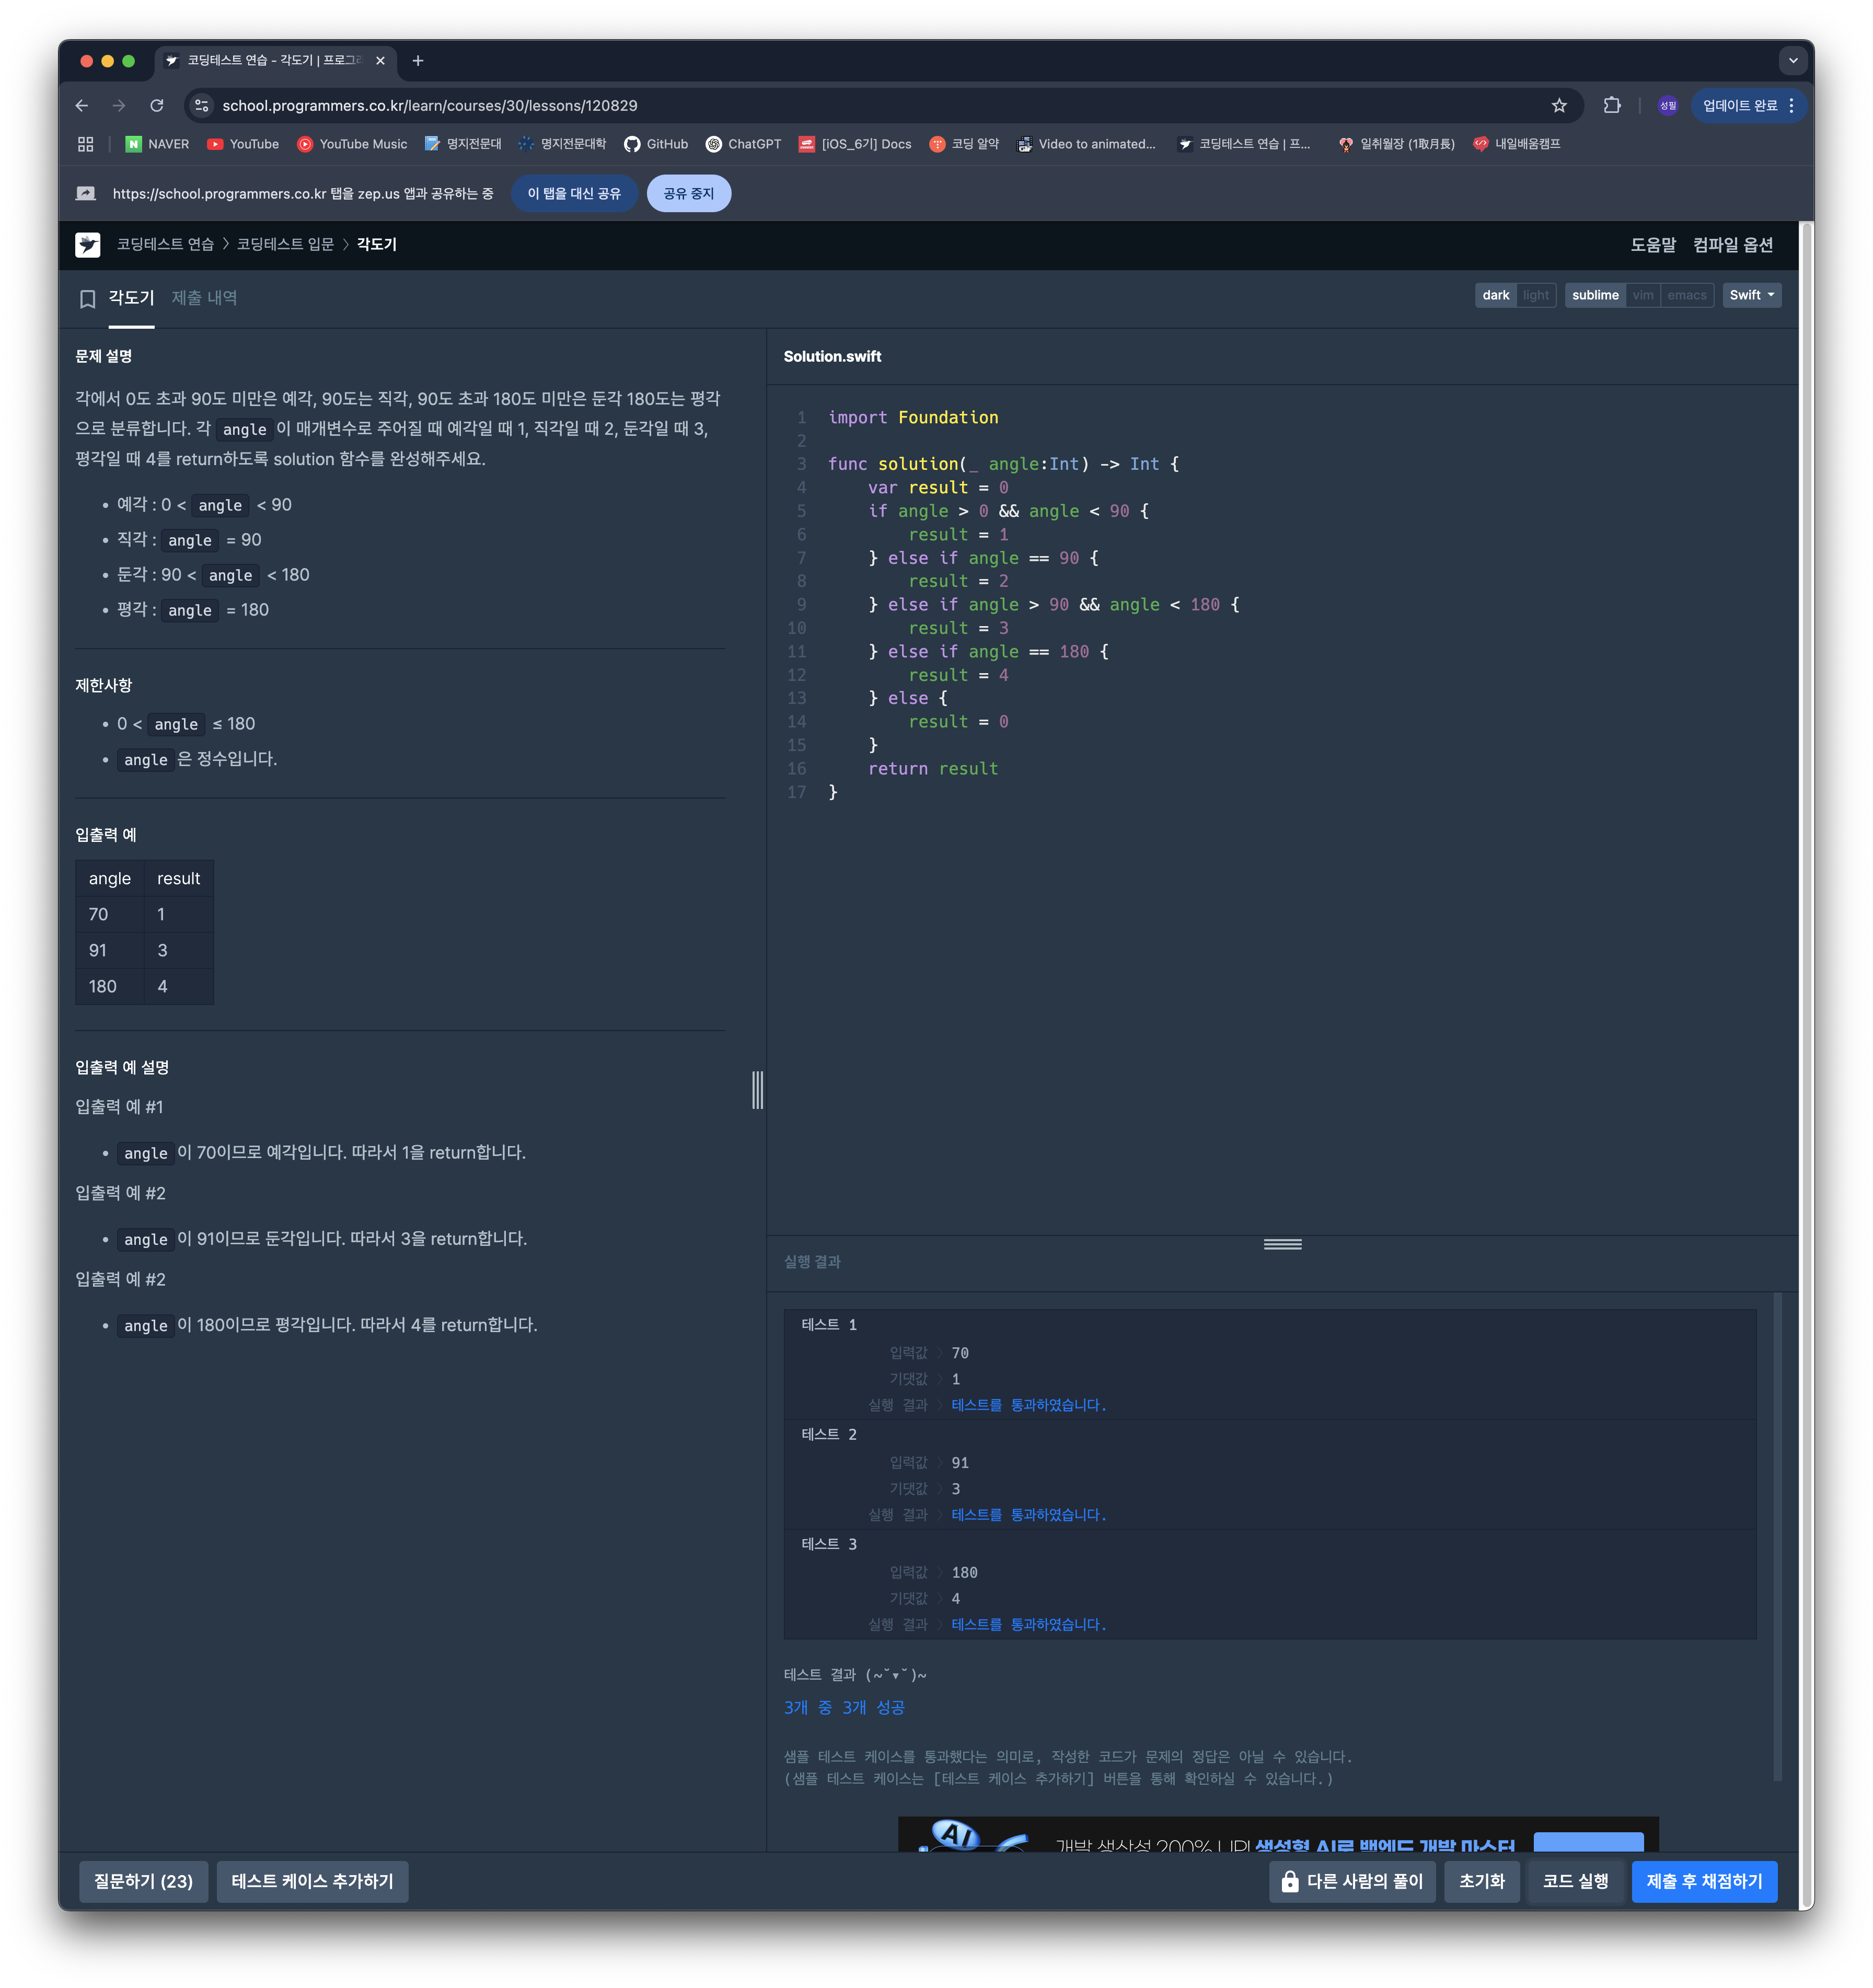Click the Programmers logo in the header
Image resolution: width=1873 pixels, height=1988 pixels.
[x=88, y=245]
